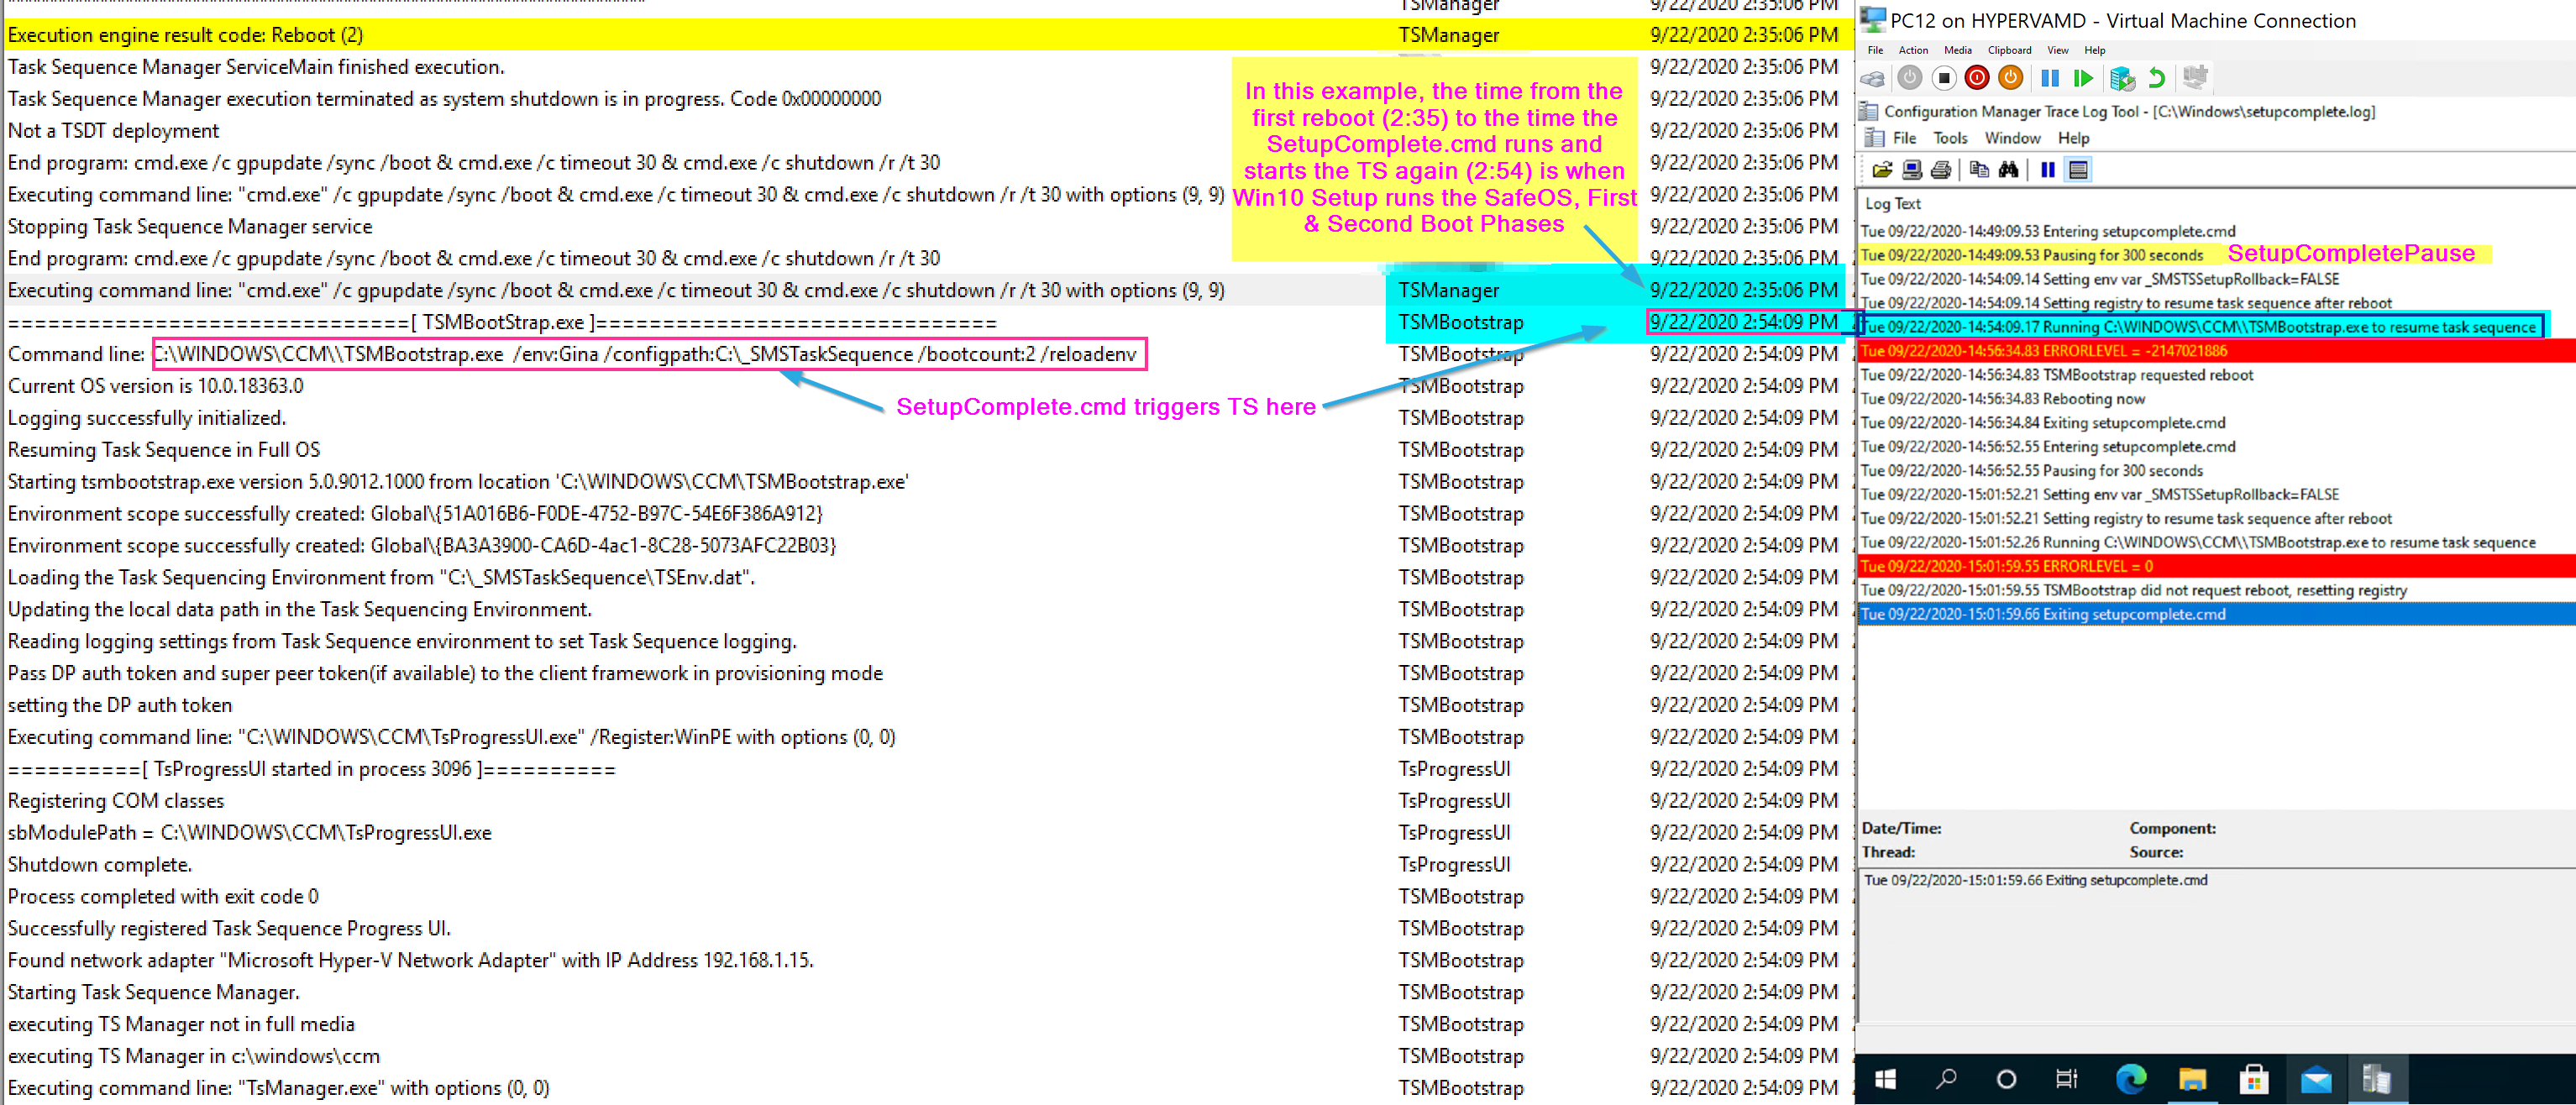Click the CMTrace Open on Server computer icon
Screen dimensions: 2576x1105
pyautogui.click(x=1911, y=170)
